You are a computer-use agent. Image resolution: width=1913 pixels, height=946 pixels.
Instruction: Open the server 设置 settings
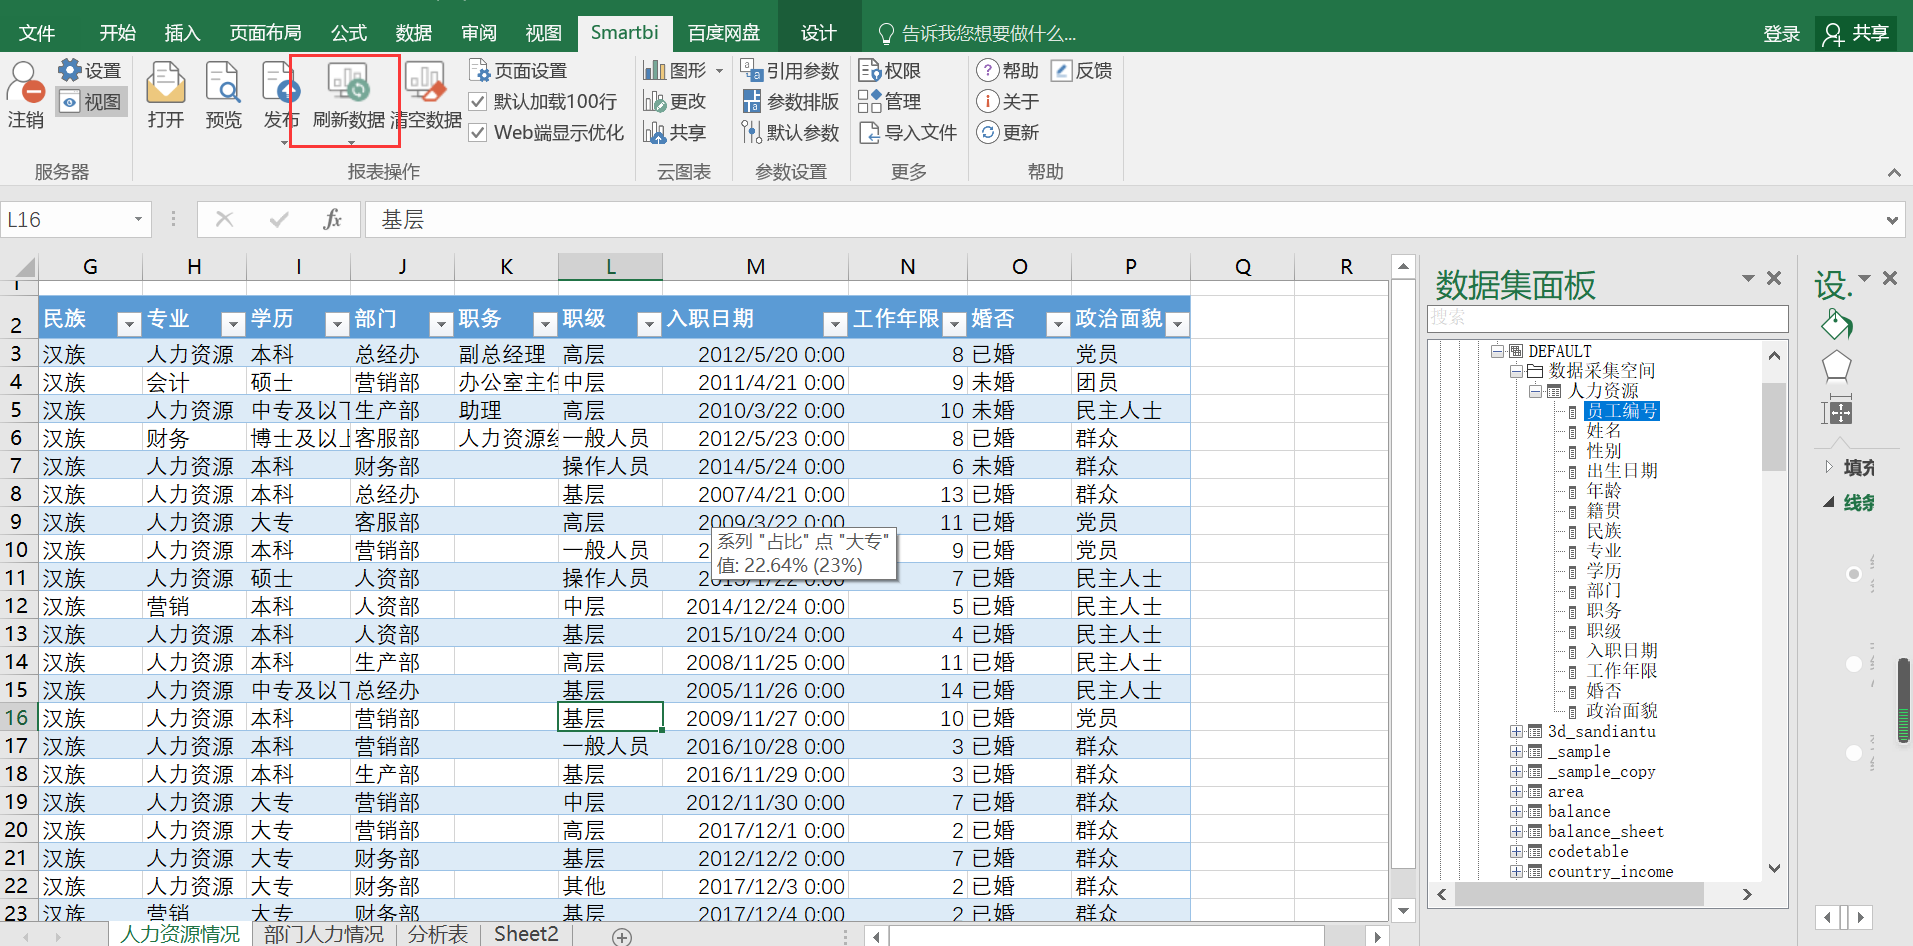coord(90,70)
